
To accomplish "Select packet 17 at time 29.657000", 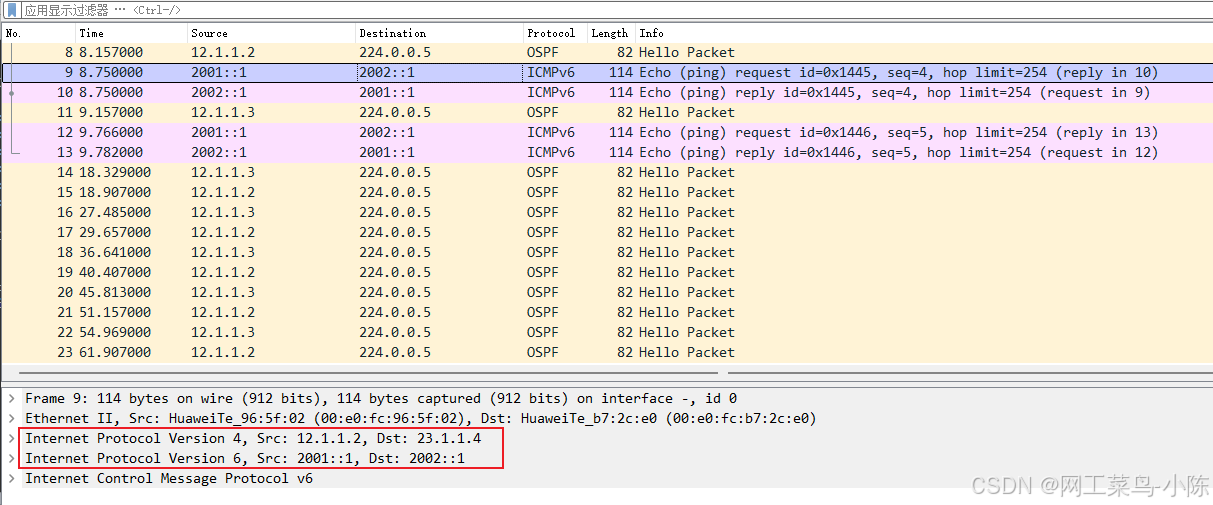I will 606,232.
